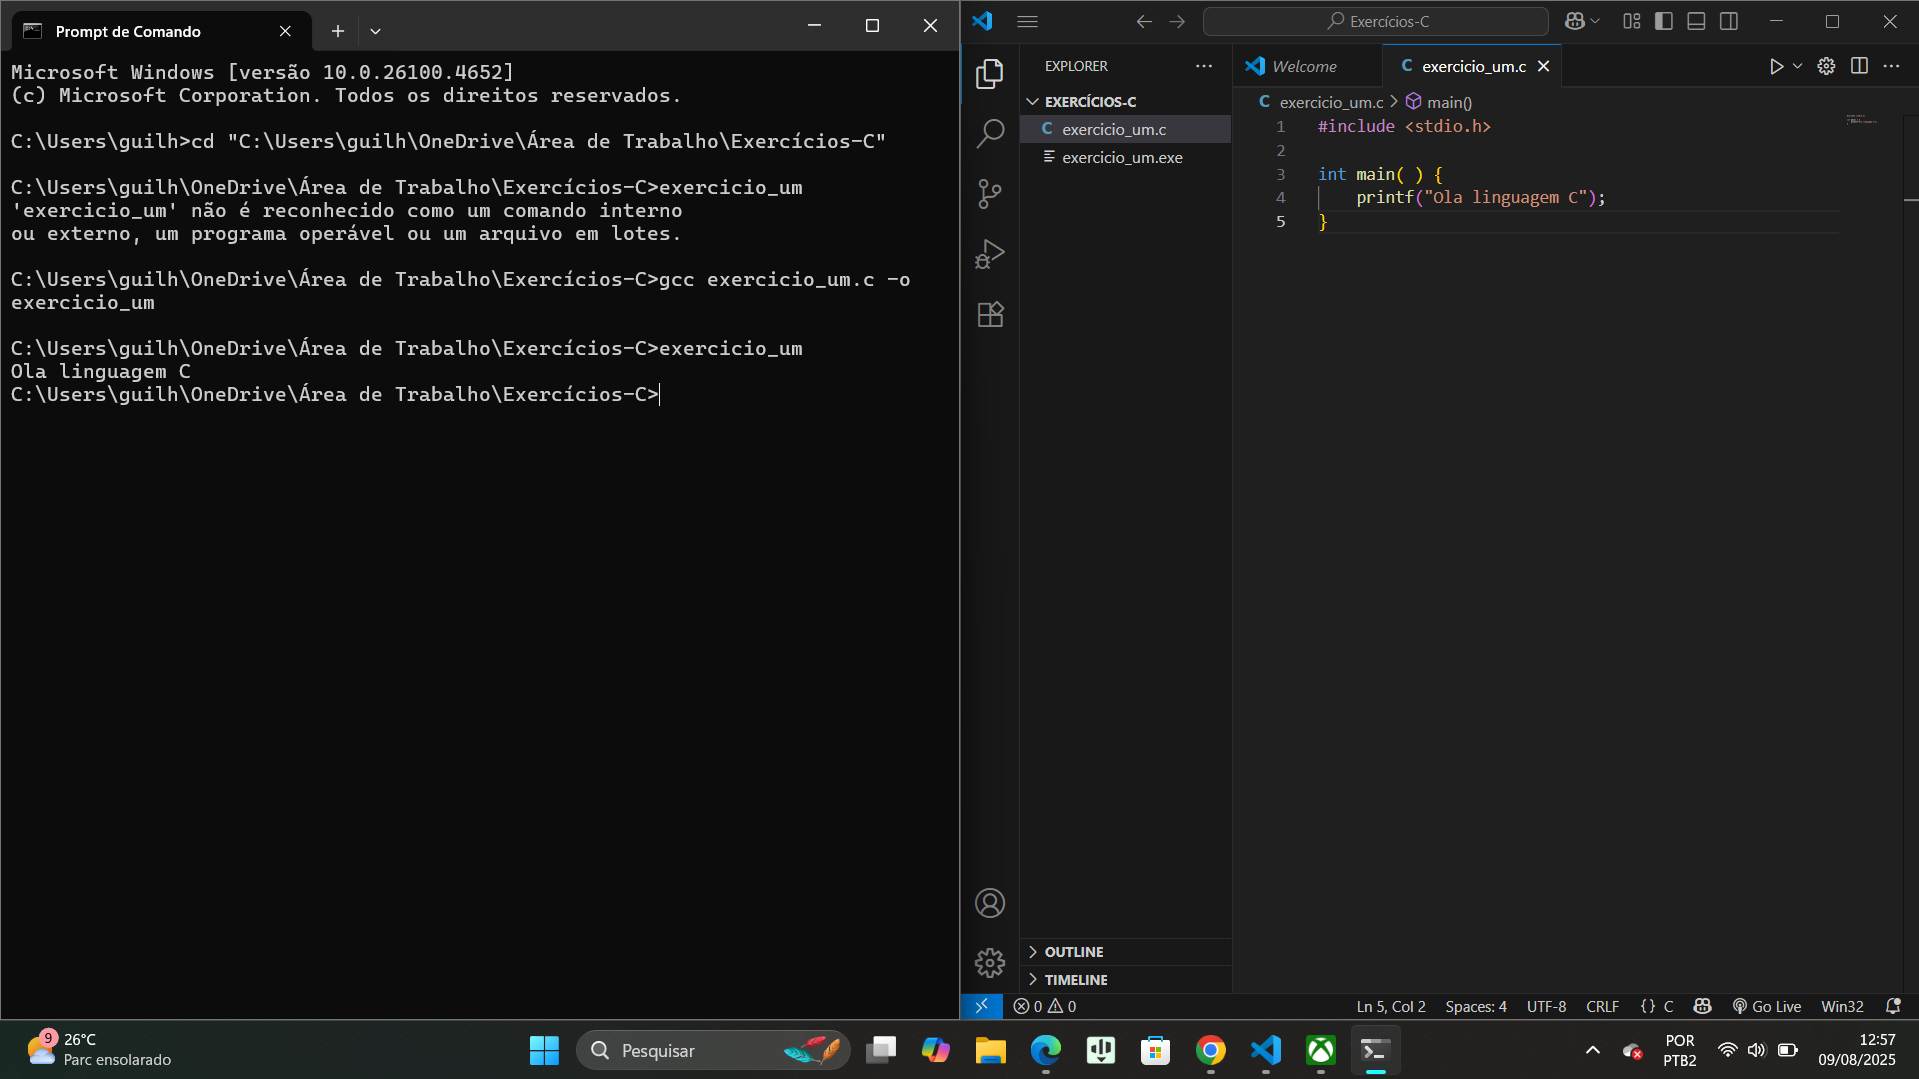Open Google Chrome from taskbar

pyautogui.click(x=1211, y=1050)
